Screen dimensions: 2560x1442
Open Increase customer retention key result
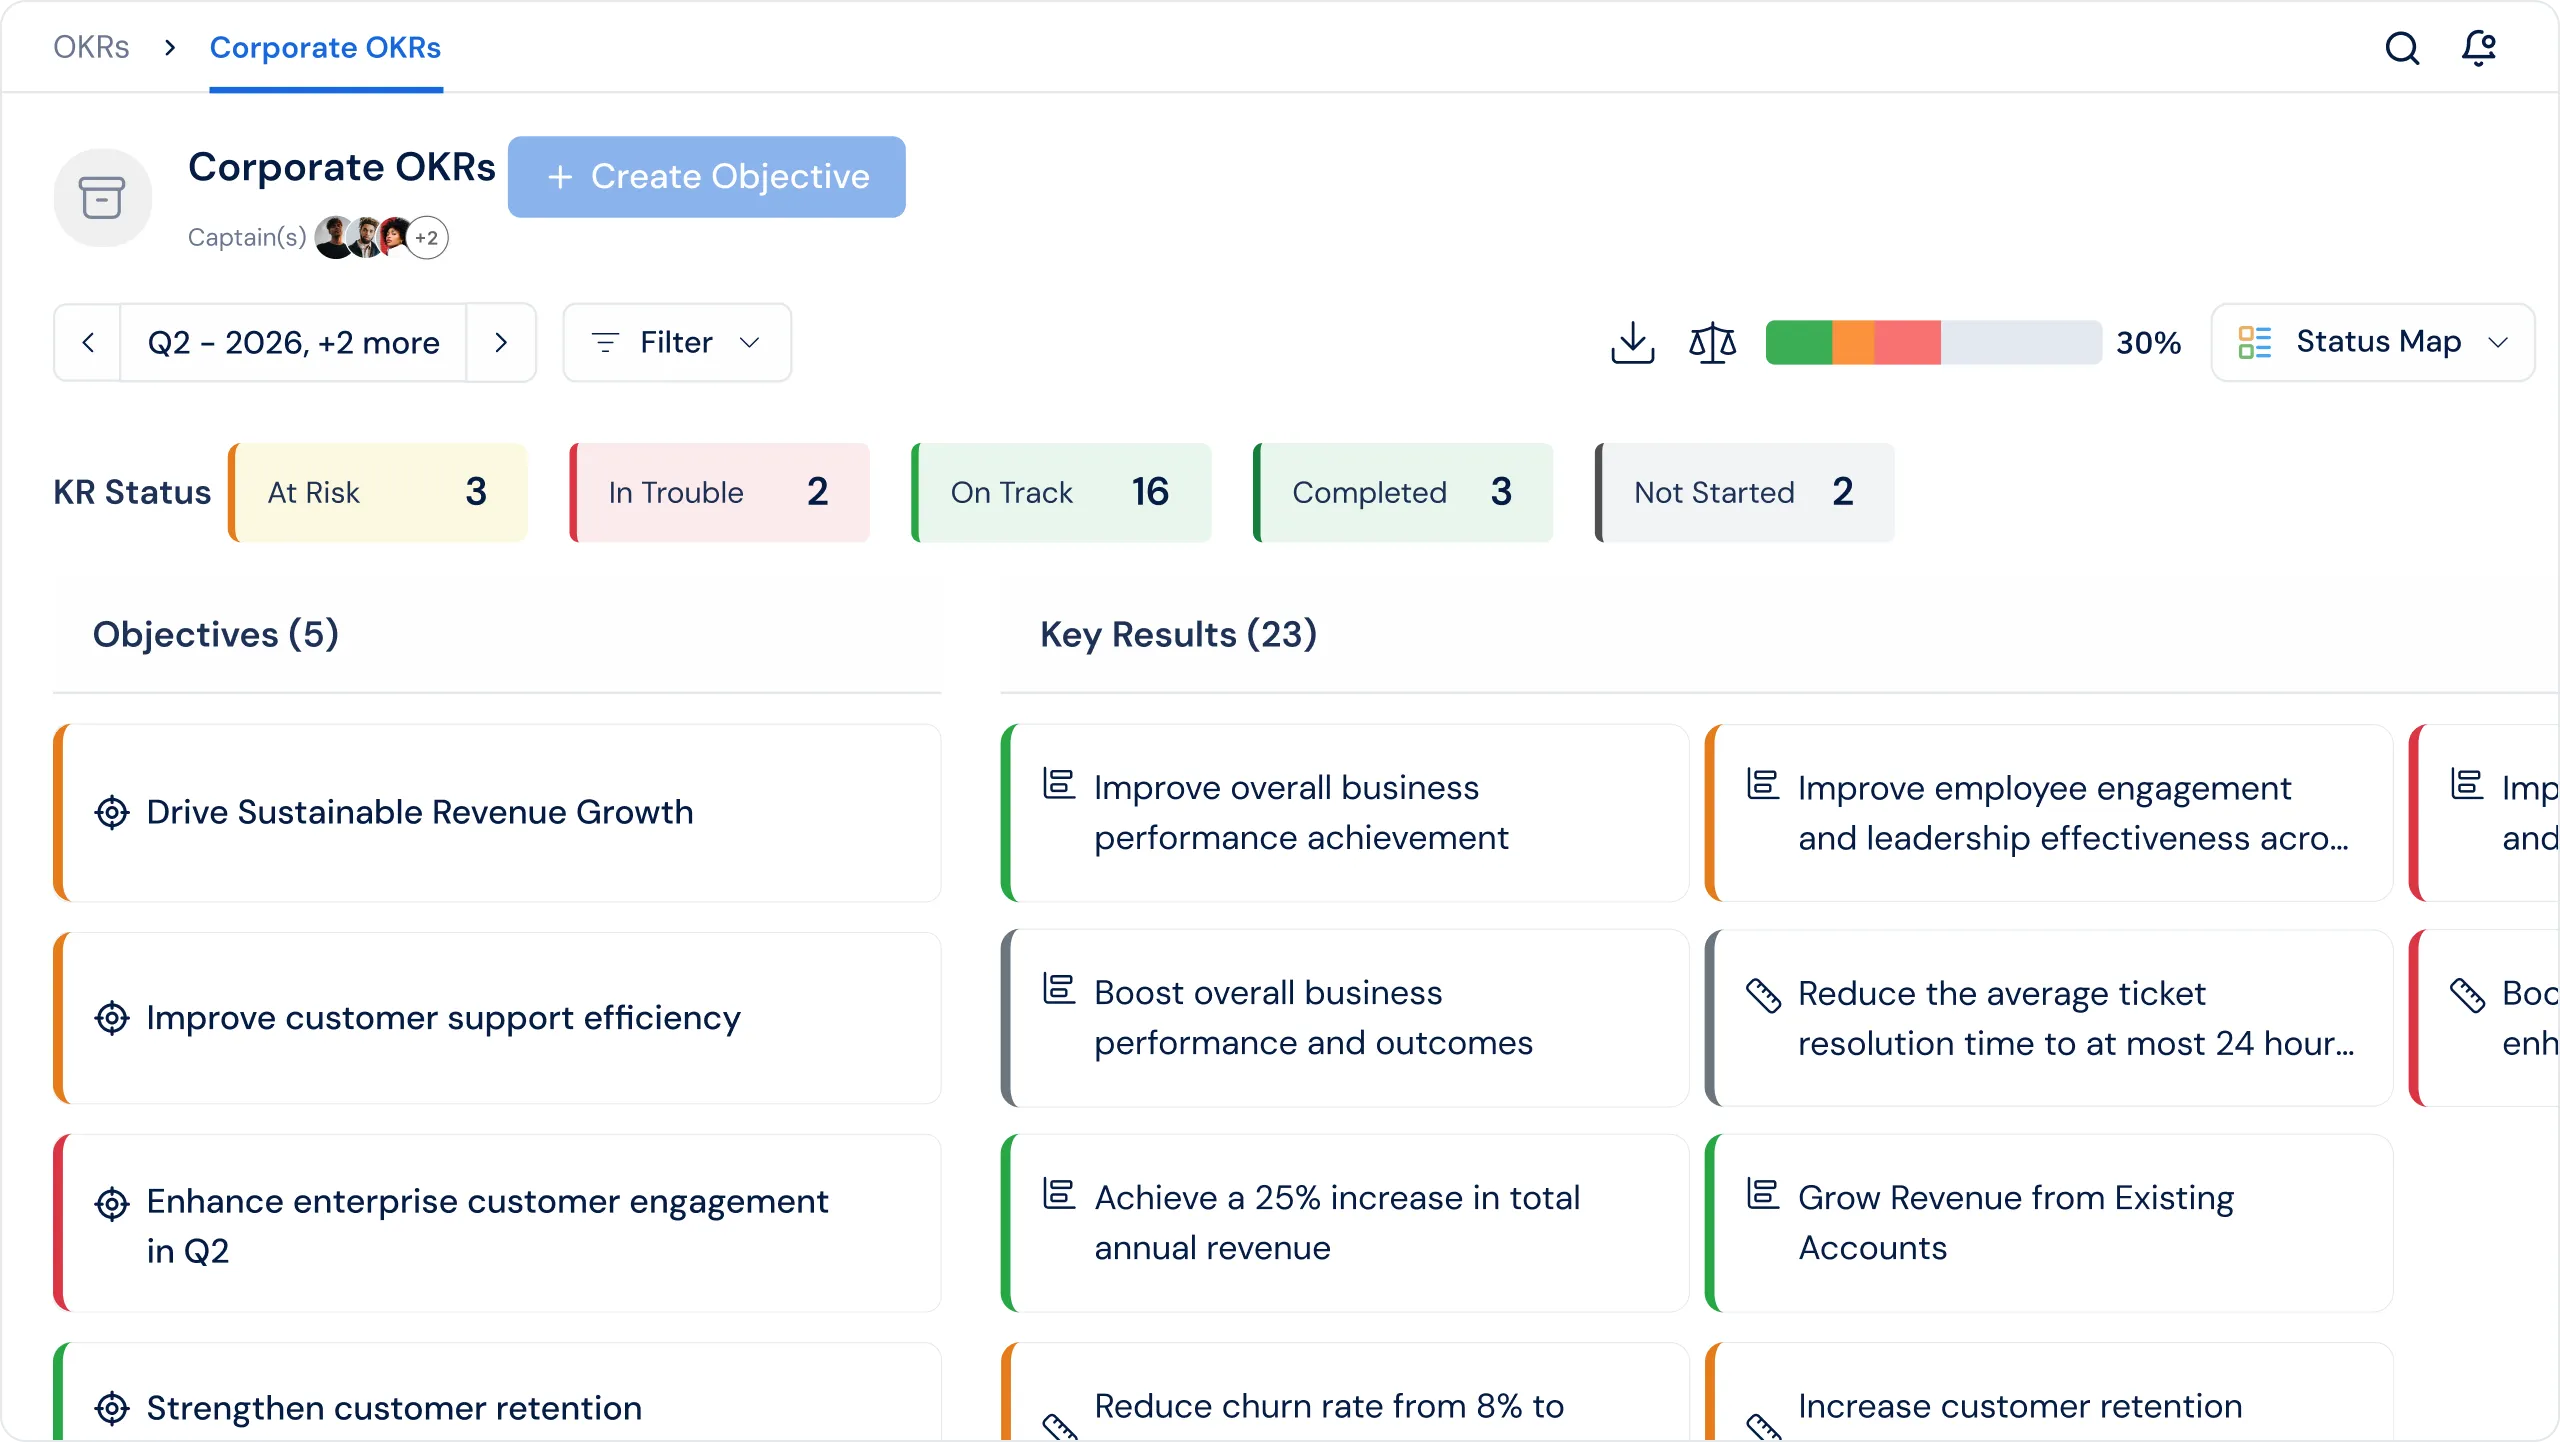click(x=2049, y=1392)
